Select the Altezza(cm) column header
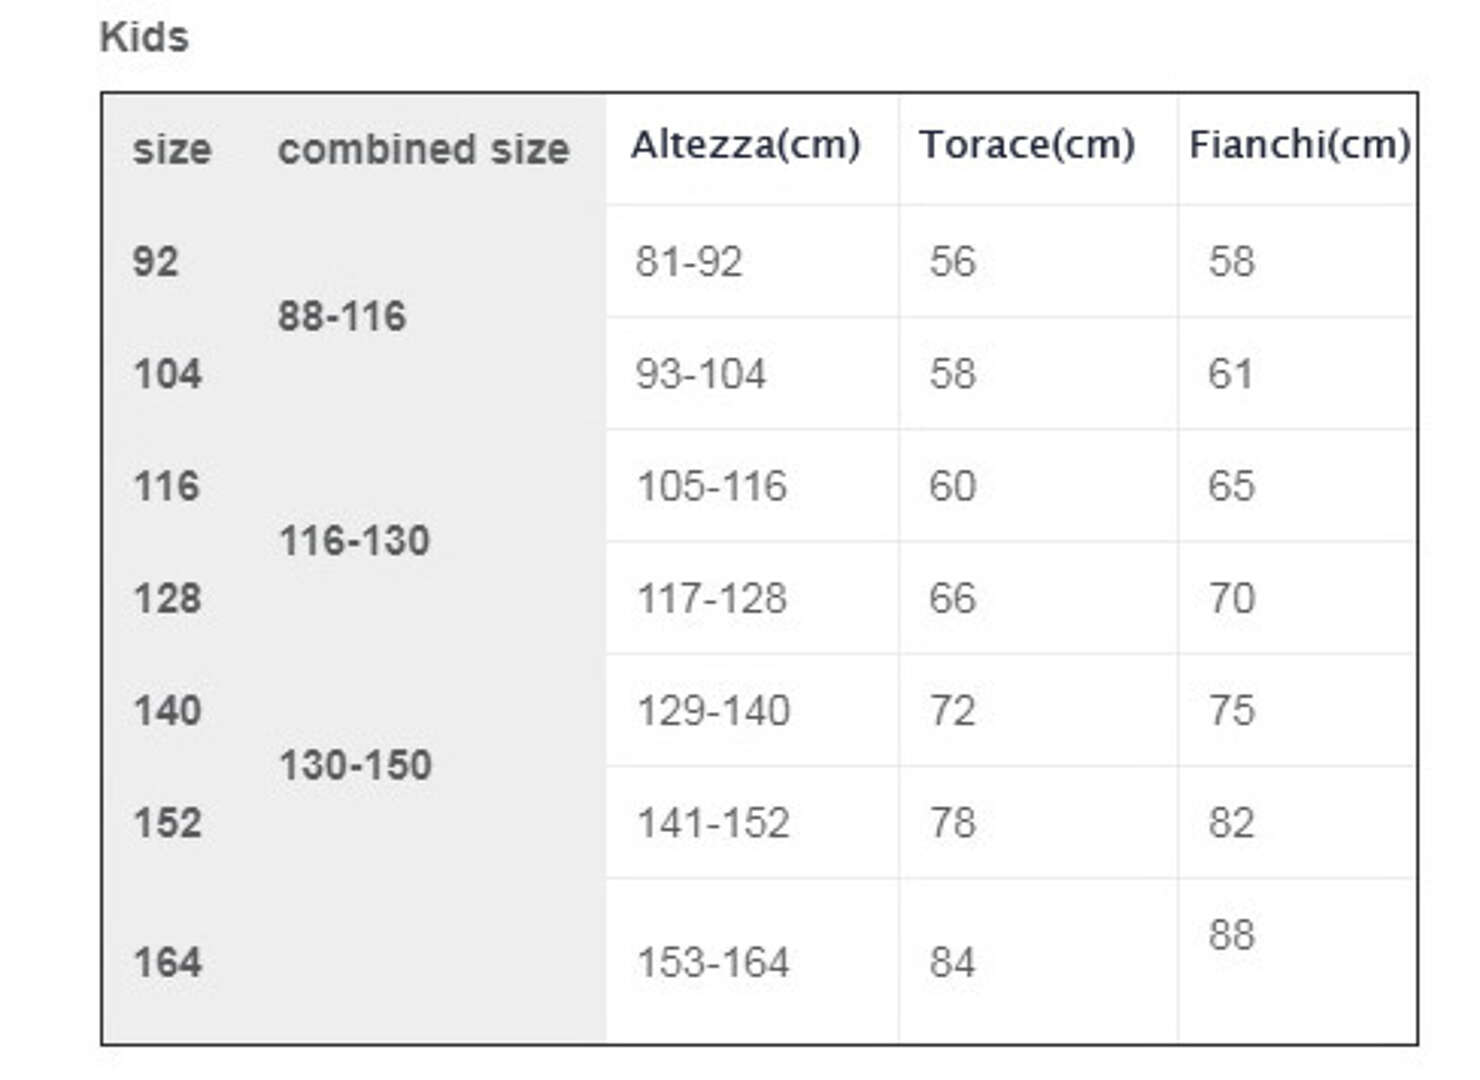The image size is (1480, 1080). pyautogui.click(x=745, y=144)
